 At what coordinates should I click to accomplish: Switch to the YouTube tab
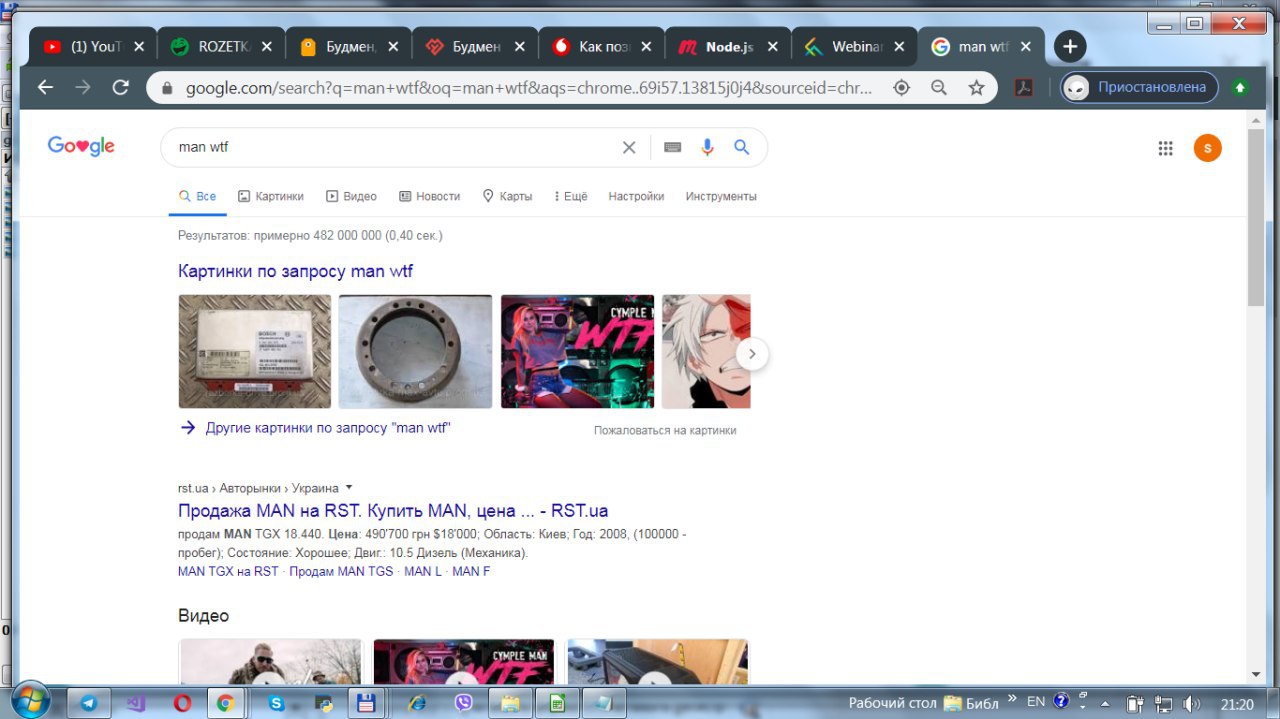[x=93, y=47]
